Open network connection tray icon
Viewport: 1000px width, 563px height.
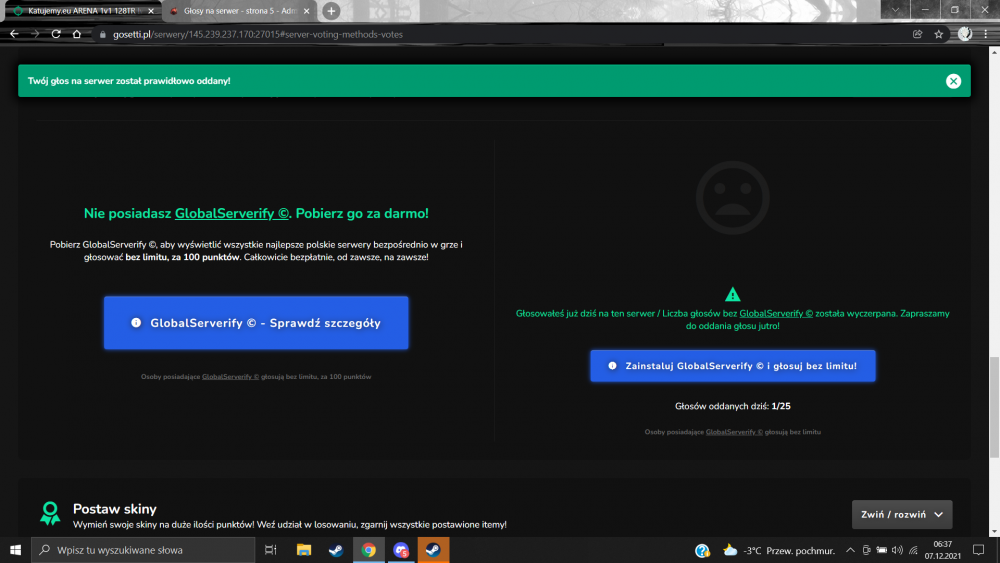coord(913,550)
